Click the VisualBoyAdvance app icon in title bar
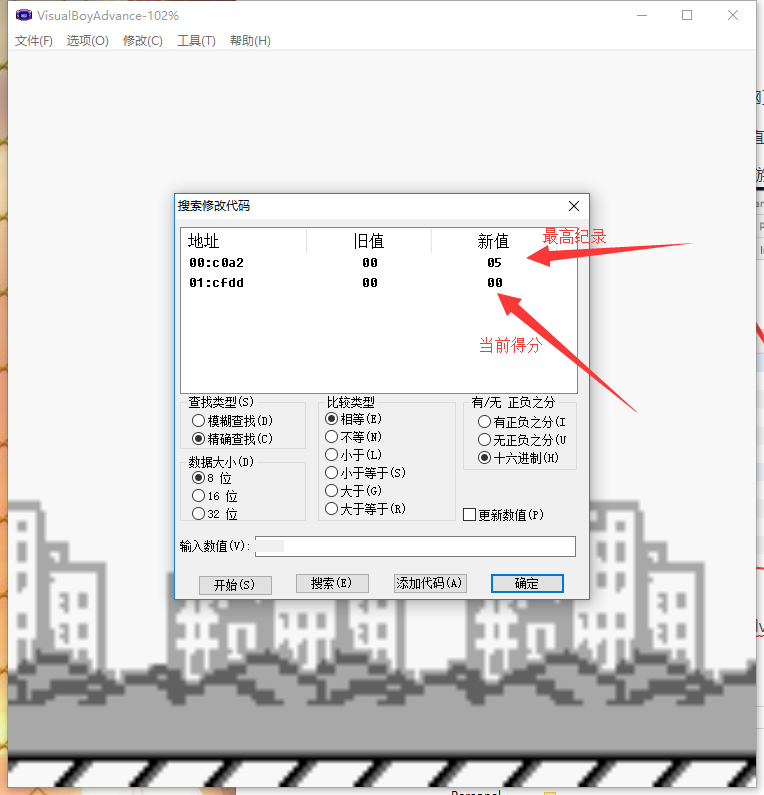 23,15
